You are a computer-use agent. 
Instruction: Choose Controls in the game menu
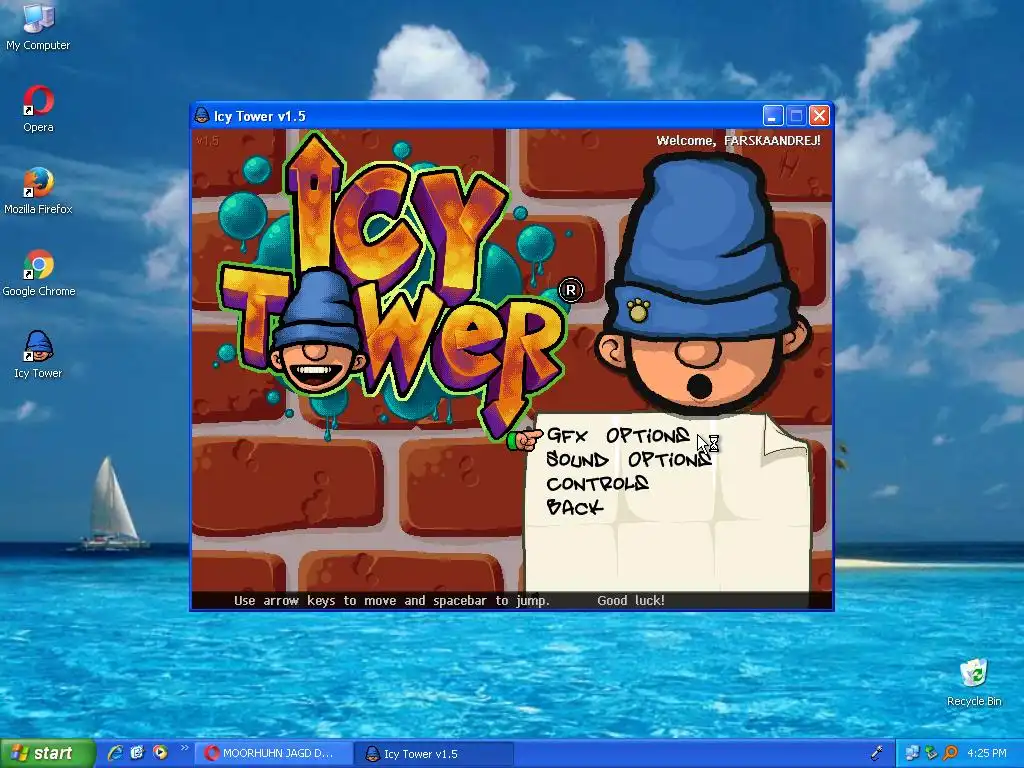[597, 484]
